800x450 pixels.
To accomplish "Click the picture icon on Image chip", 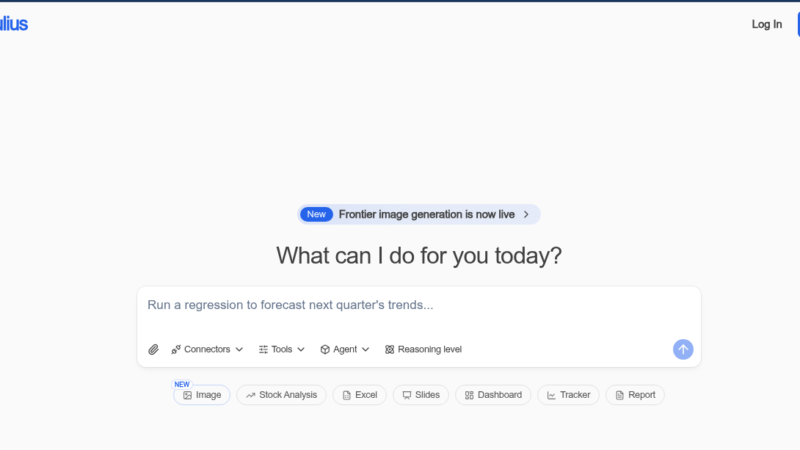I will [187, 395].
